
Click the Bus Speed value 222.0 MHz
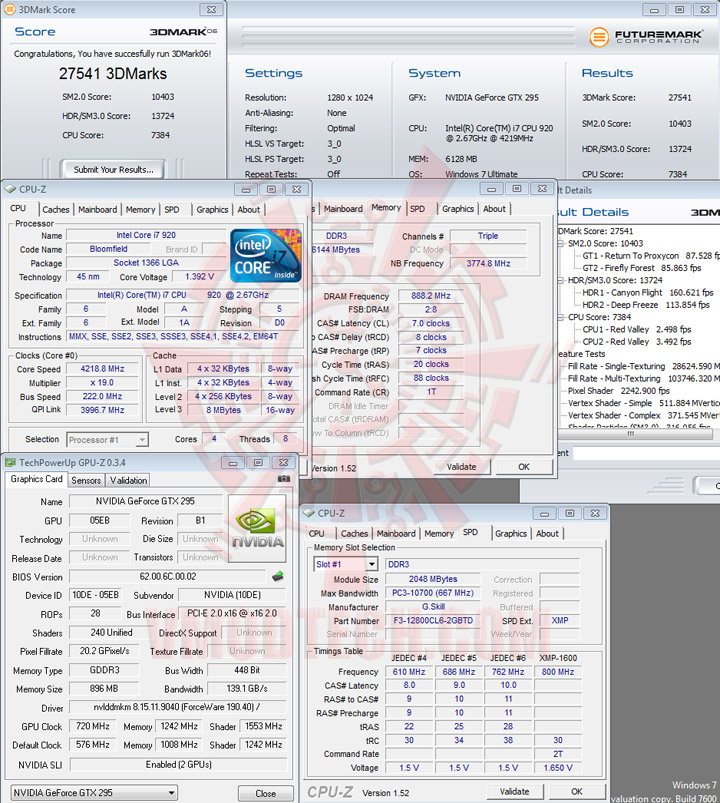(102, 396)
